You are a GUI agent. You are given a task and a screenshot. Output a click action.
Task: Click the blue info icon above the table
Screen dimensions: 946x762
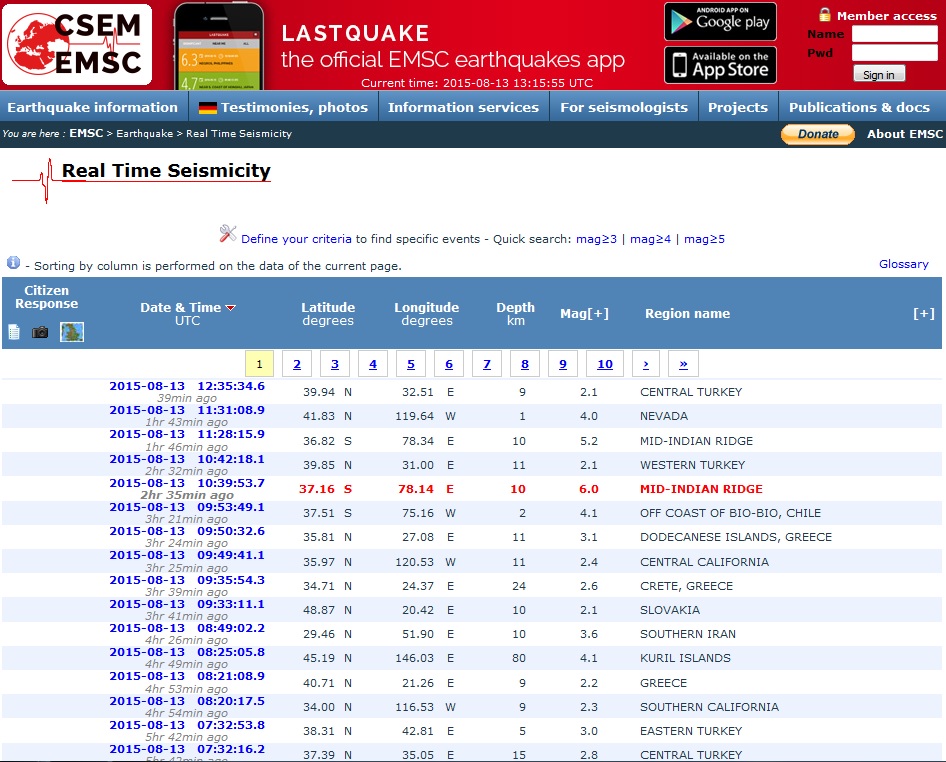pyautogui.click(x=13, y=262)
